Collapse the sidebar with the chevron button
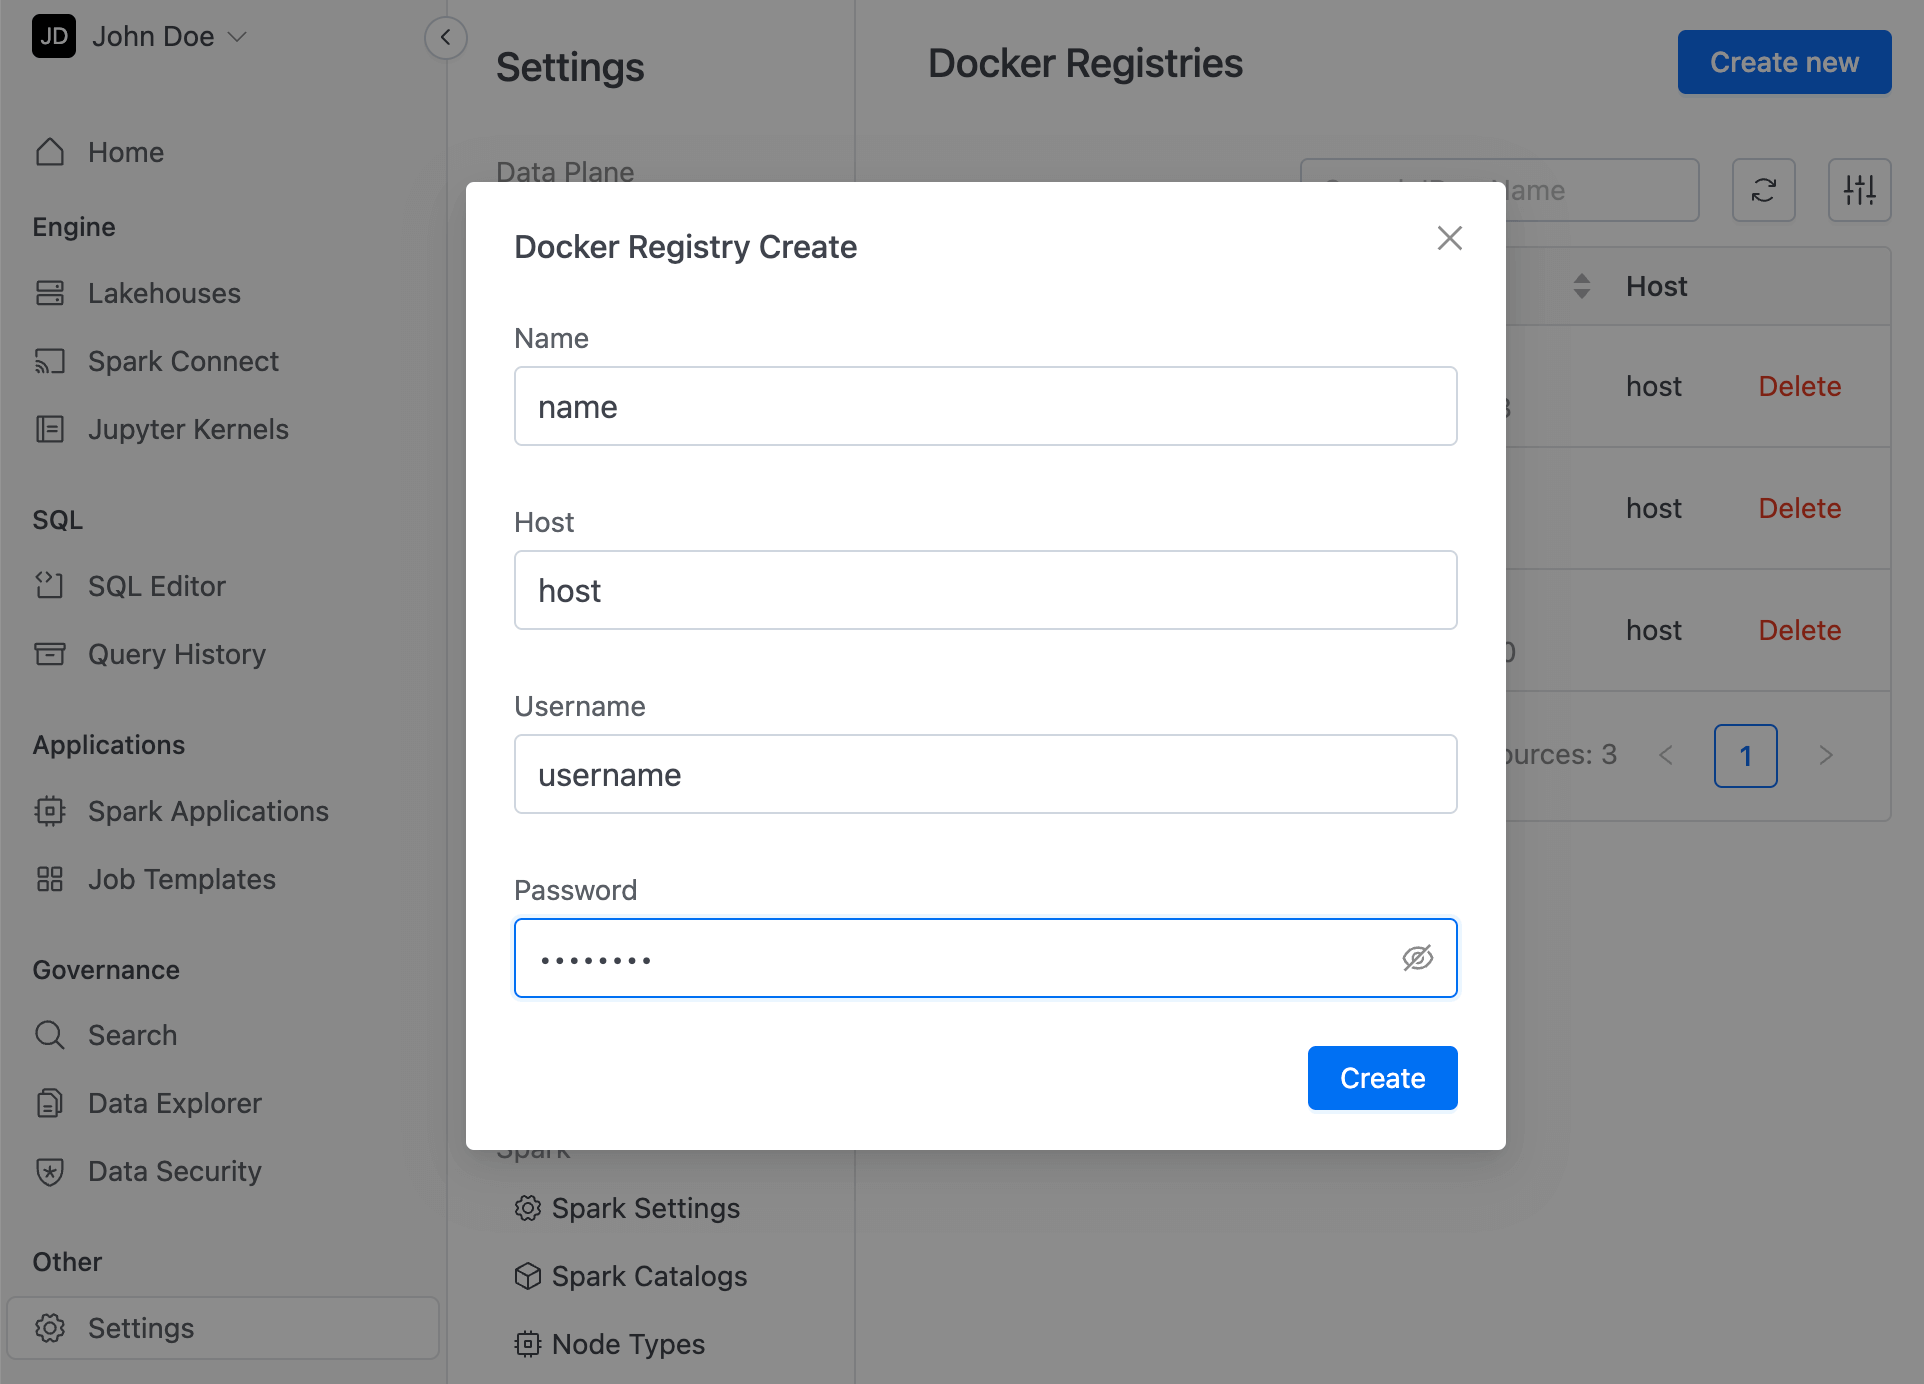 pos(446,38)
